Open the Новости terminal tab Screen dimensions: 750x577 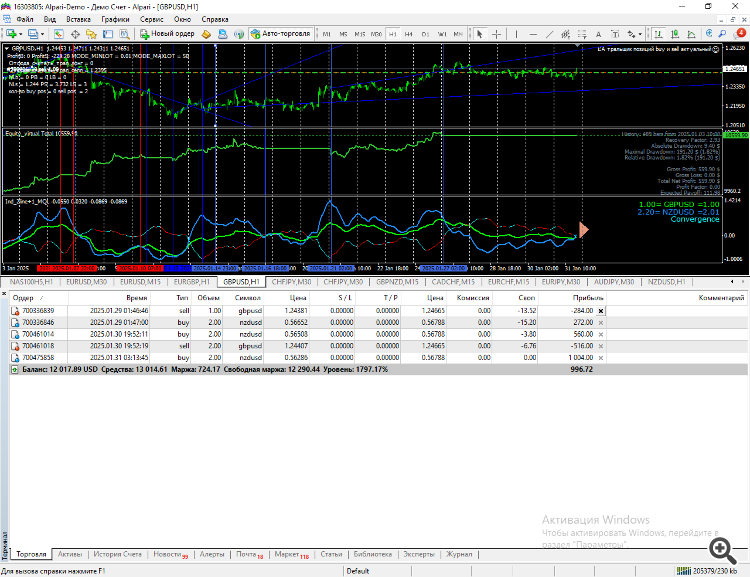[x=170, y=554]
